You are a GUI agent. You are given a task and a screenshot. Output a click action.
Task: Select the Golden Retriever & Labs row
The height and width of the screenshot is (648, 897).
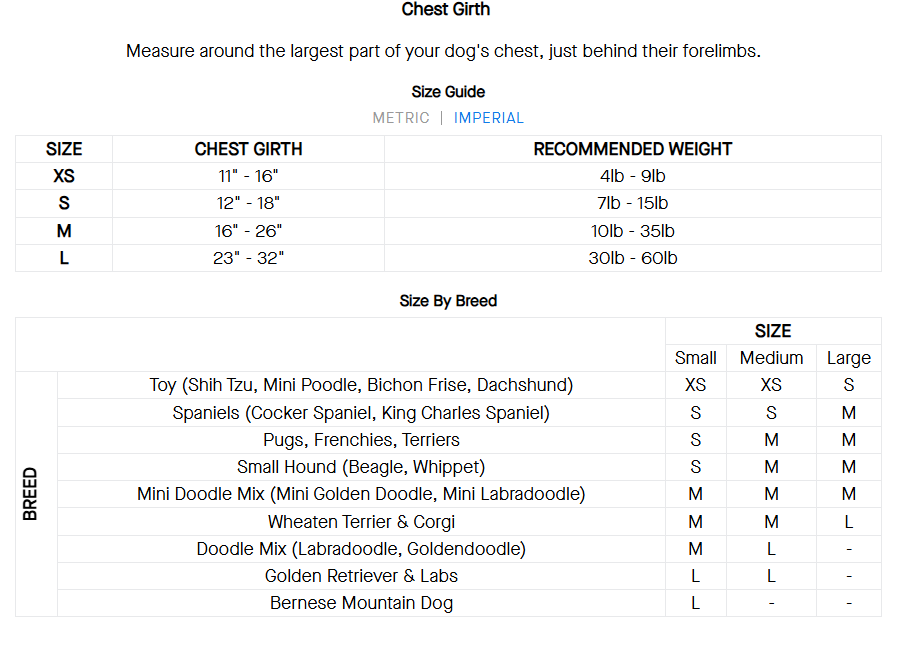coord(361,576)
